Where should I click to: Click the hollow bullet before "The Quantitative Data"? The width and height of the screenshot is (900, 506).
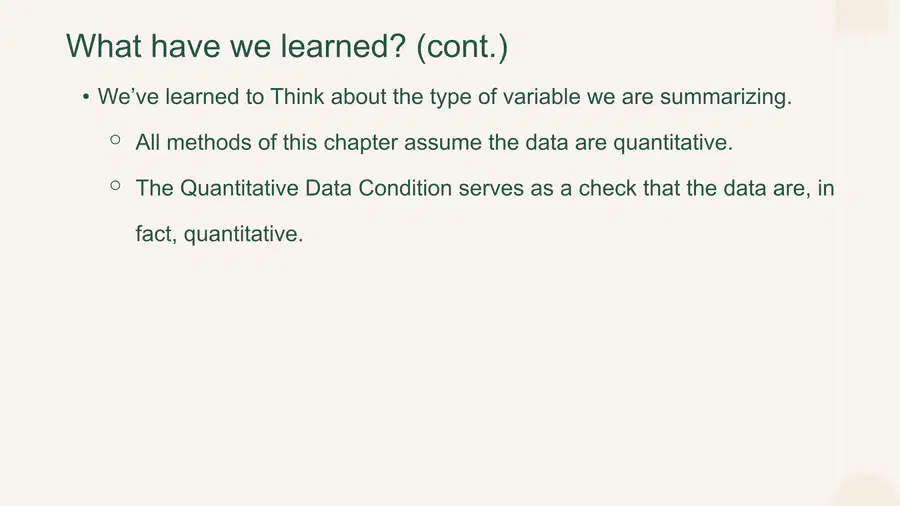[x=115, y=185]
